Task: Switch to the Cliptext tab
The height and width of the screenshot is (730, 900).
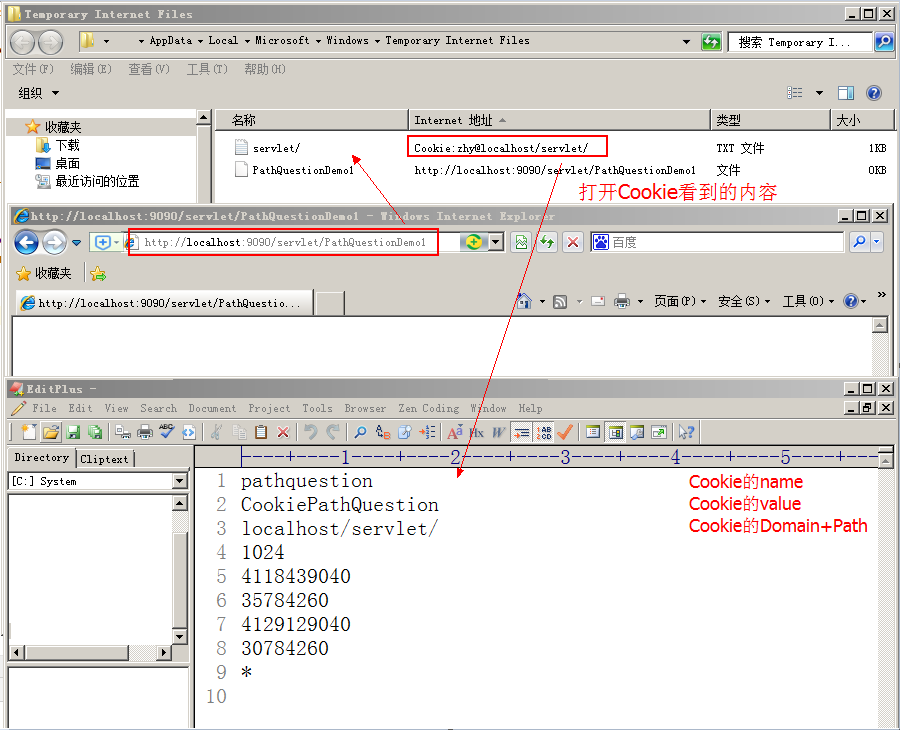Action: pos(104,459)
